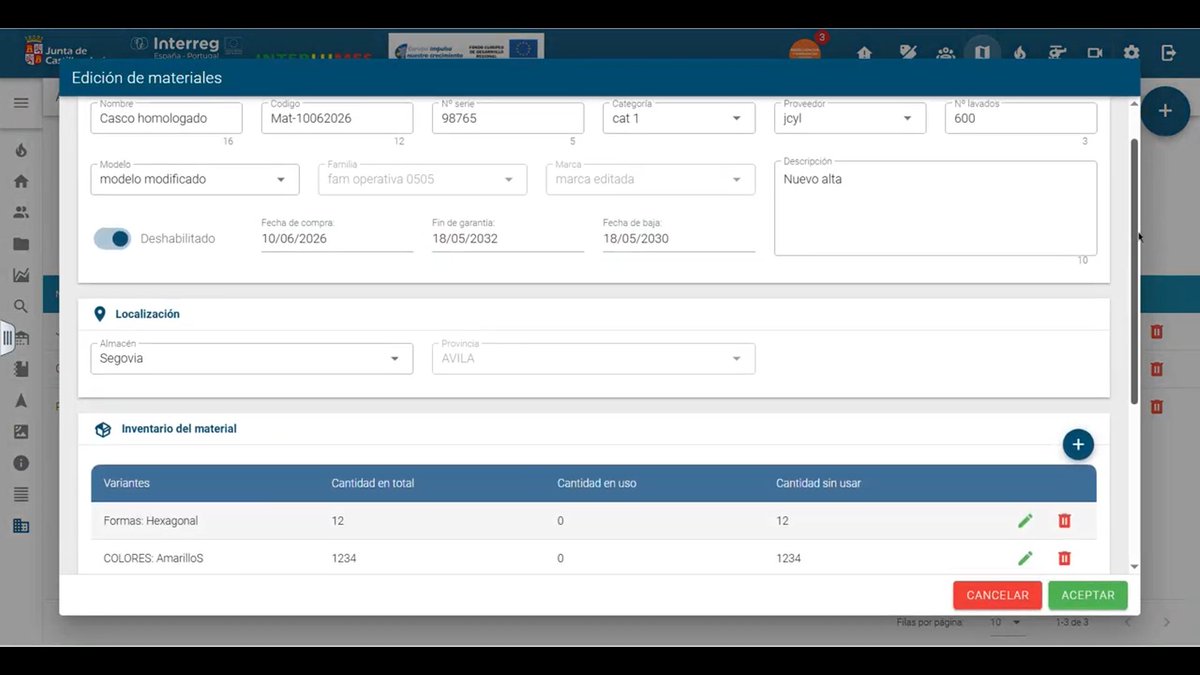Click the Cantidad sin usar column header
Viewport: 1200px width, 675px height.
point(818,483)
